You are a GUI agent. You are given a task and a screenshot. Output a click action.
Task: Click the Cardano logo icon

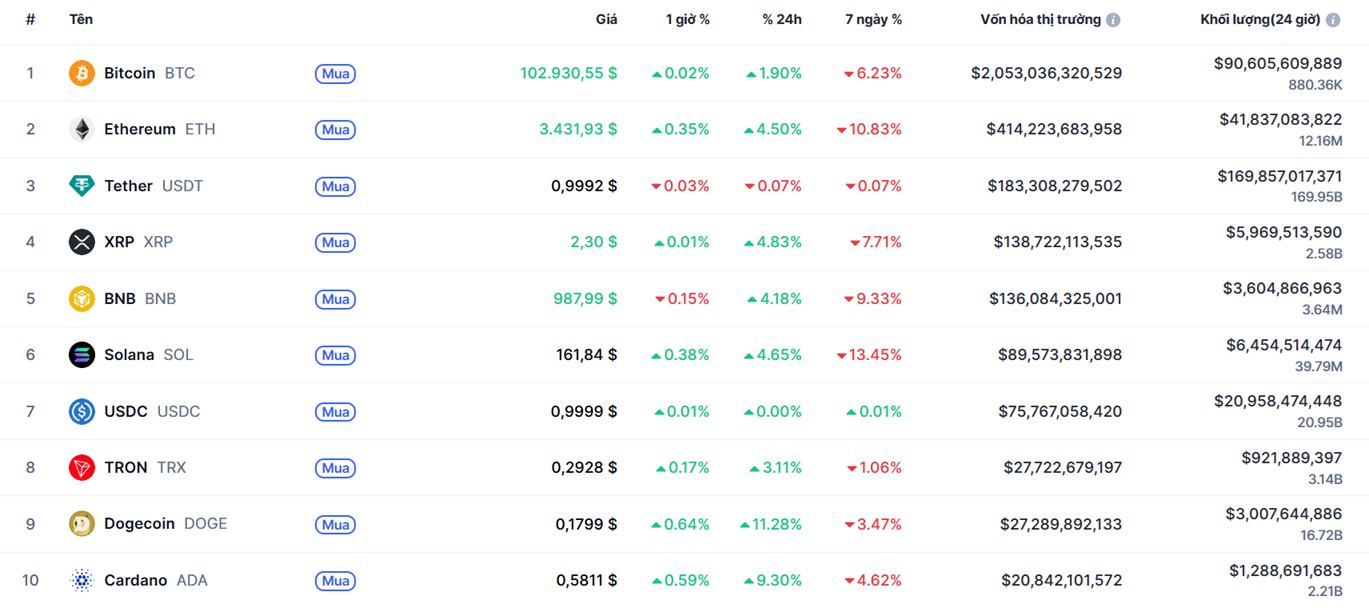coord(82,581)
